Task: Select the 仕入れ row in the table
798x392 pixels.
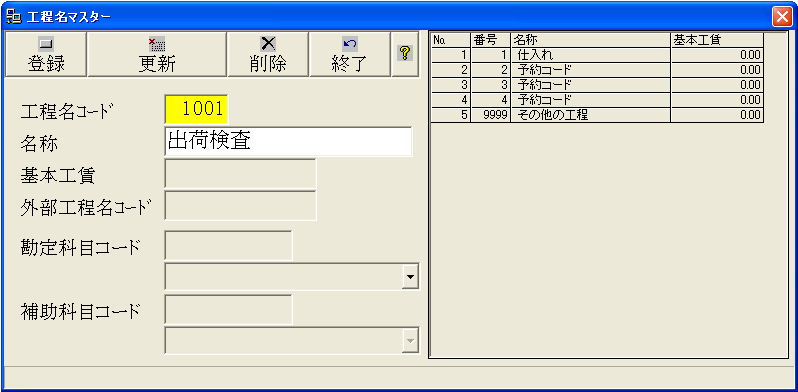Action: [597, 55]
